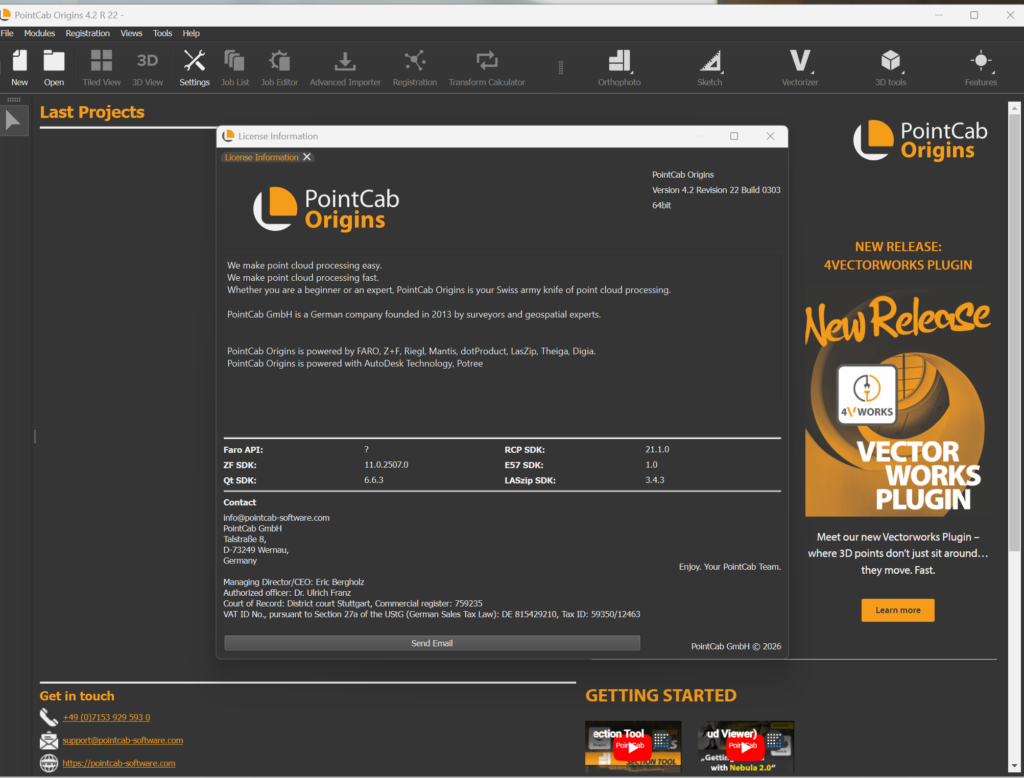Screen dimensions: 1024x778
Task: Click the info@pointcab-software.com contact text
Action: pos(276,517)
